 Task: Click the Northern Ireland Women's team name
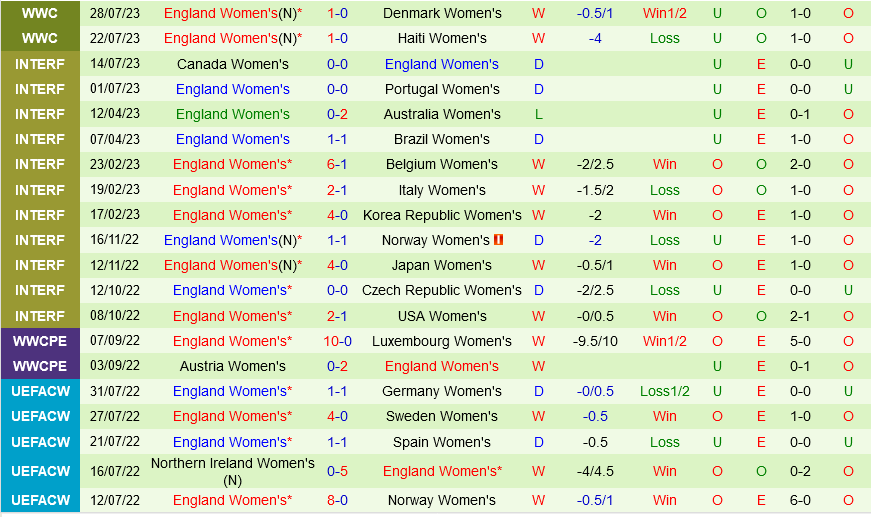tap(233, 463)
